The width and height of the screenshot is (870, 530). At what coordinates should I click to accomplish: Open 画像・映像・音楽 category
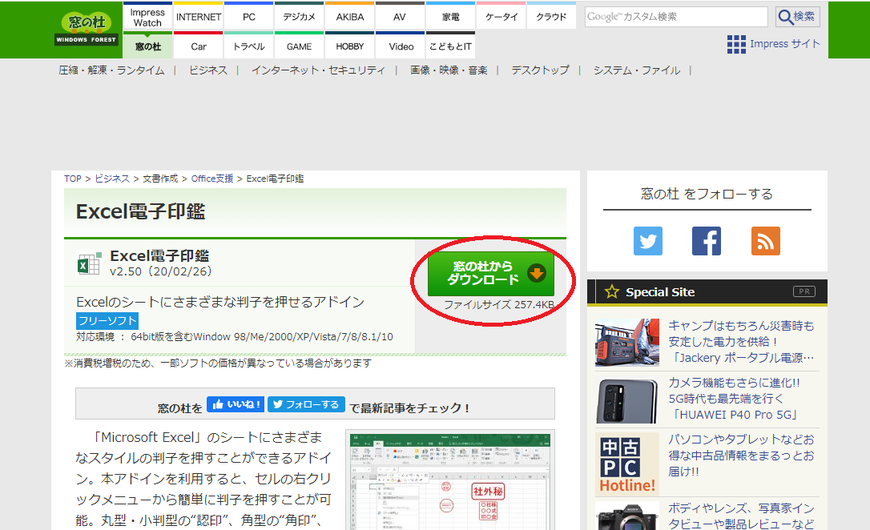(x=448, y=70)
